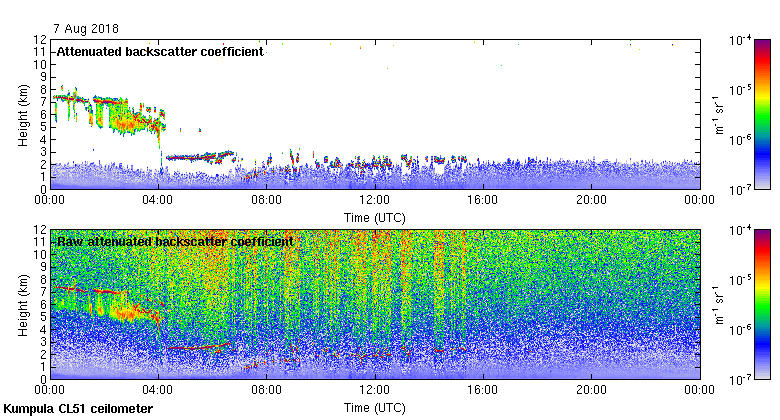Viewport: 780px width, 420px height.
Task: Click the 10-7 tick on upper colorbar
Action: (740, 190)
